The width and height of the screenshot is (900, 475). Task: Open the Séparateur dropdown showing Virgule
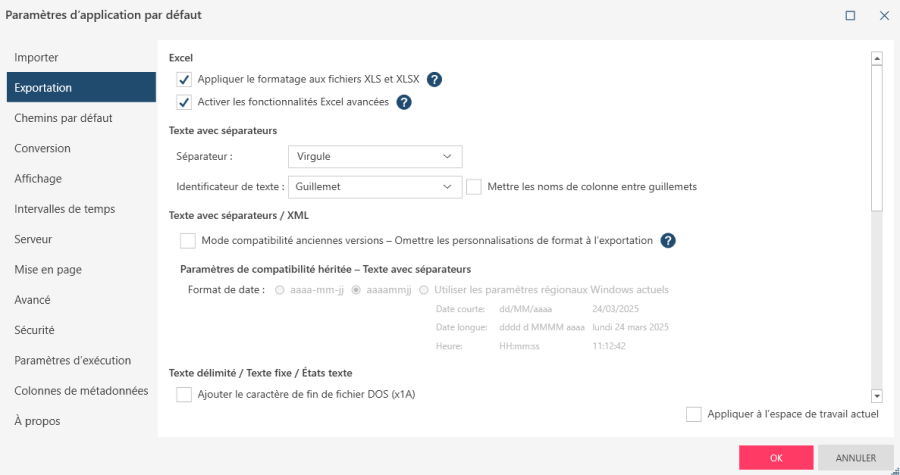374,156
